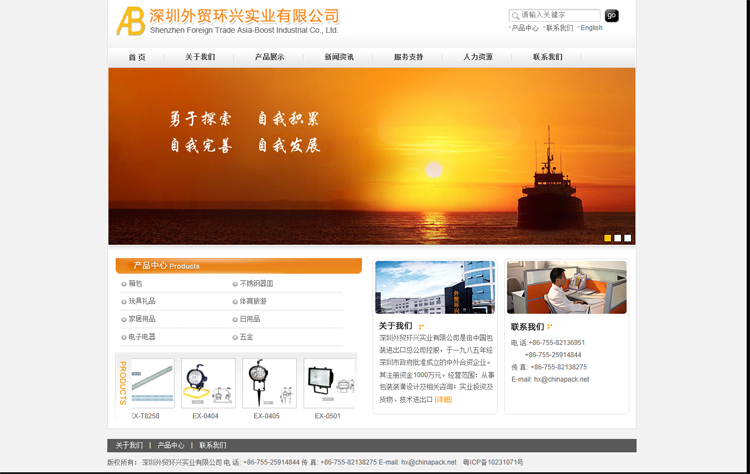Open 产品中心 in footer bar
This screenshot has height=474, width=750.
click(171, 445)
